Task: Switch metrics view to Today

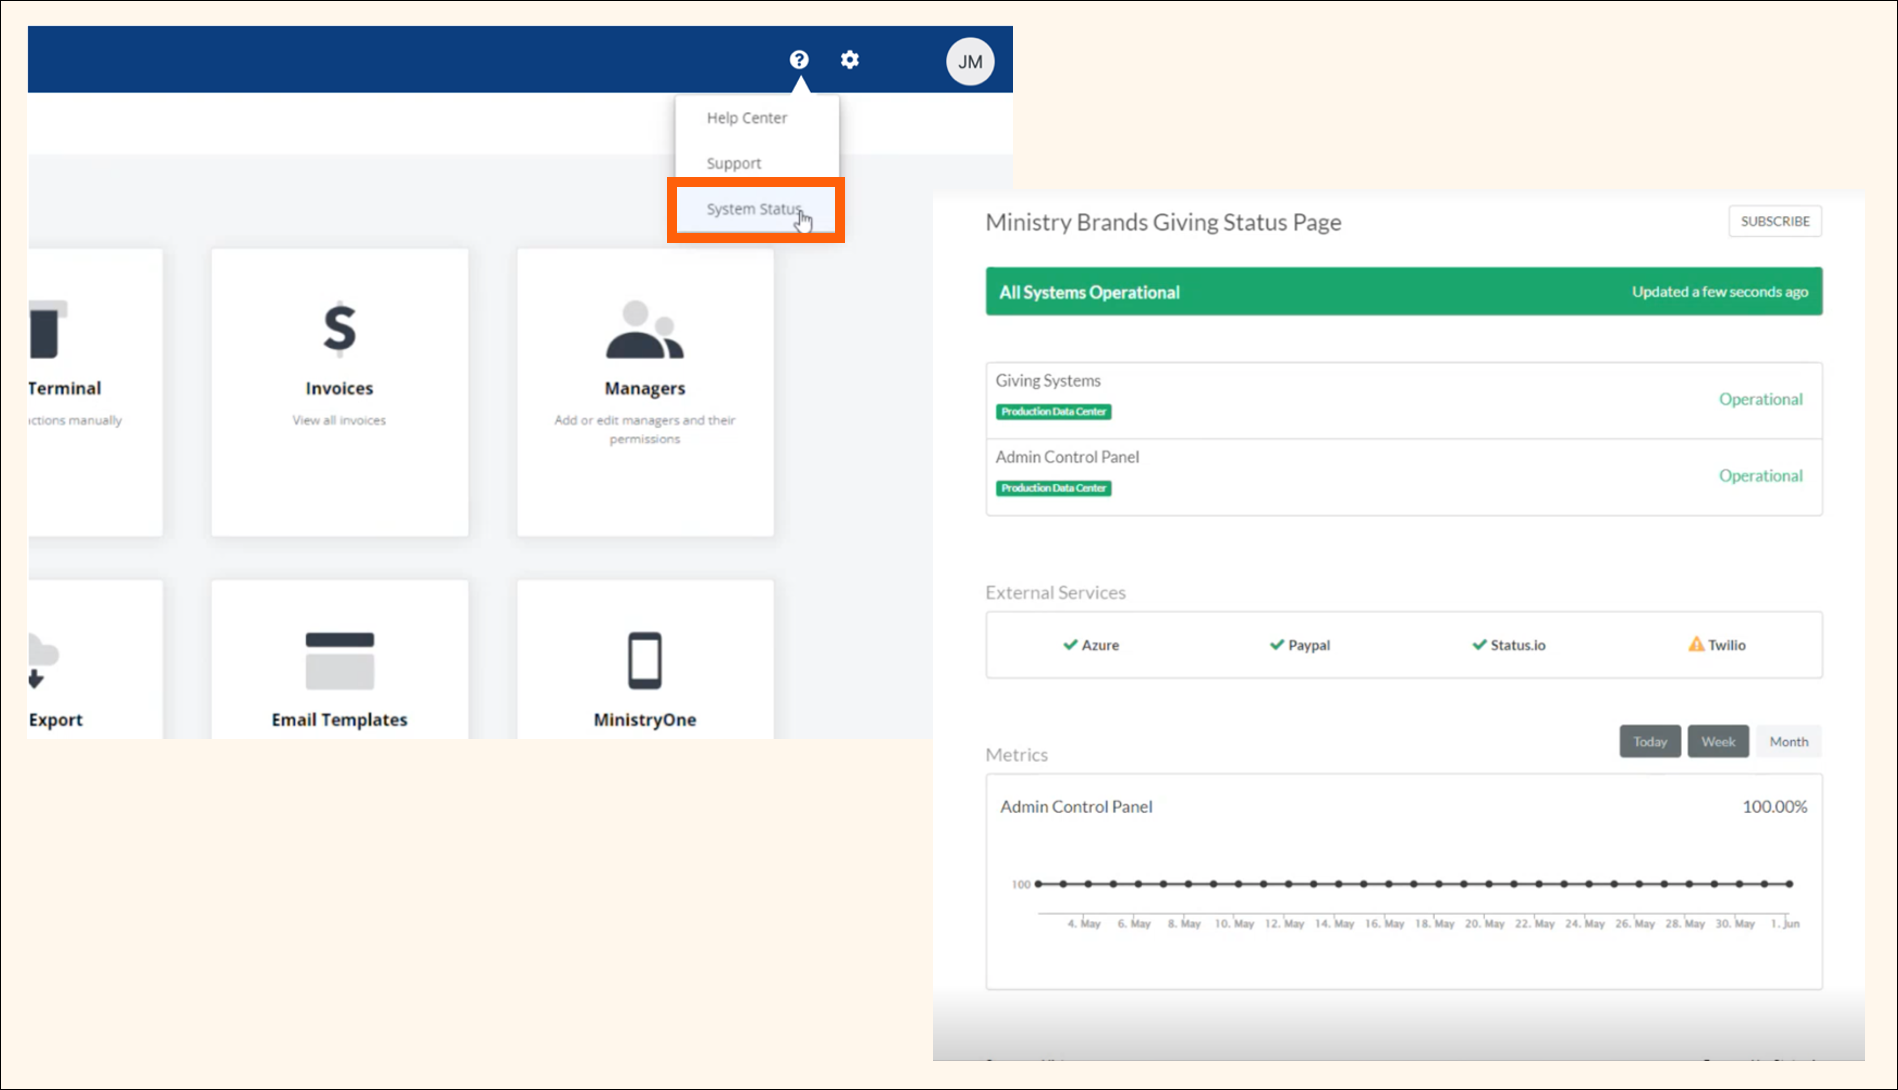Action: 1649,742
